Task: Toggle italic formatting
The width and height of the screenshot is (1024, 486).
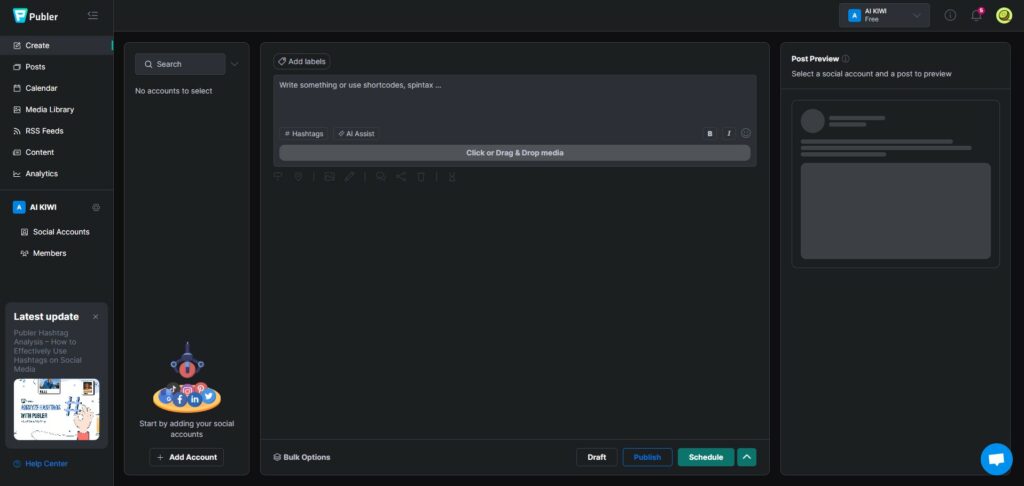Action: pos(728,133)
